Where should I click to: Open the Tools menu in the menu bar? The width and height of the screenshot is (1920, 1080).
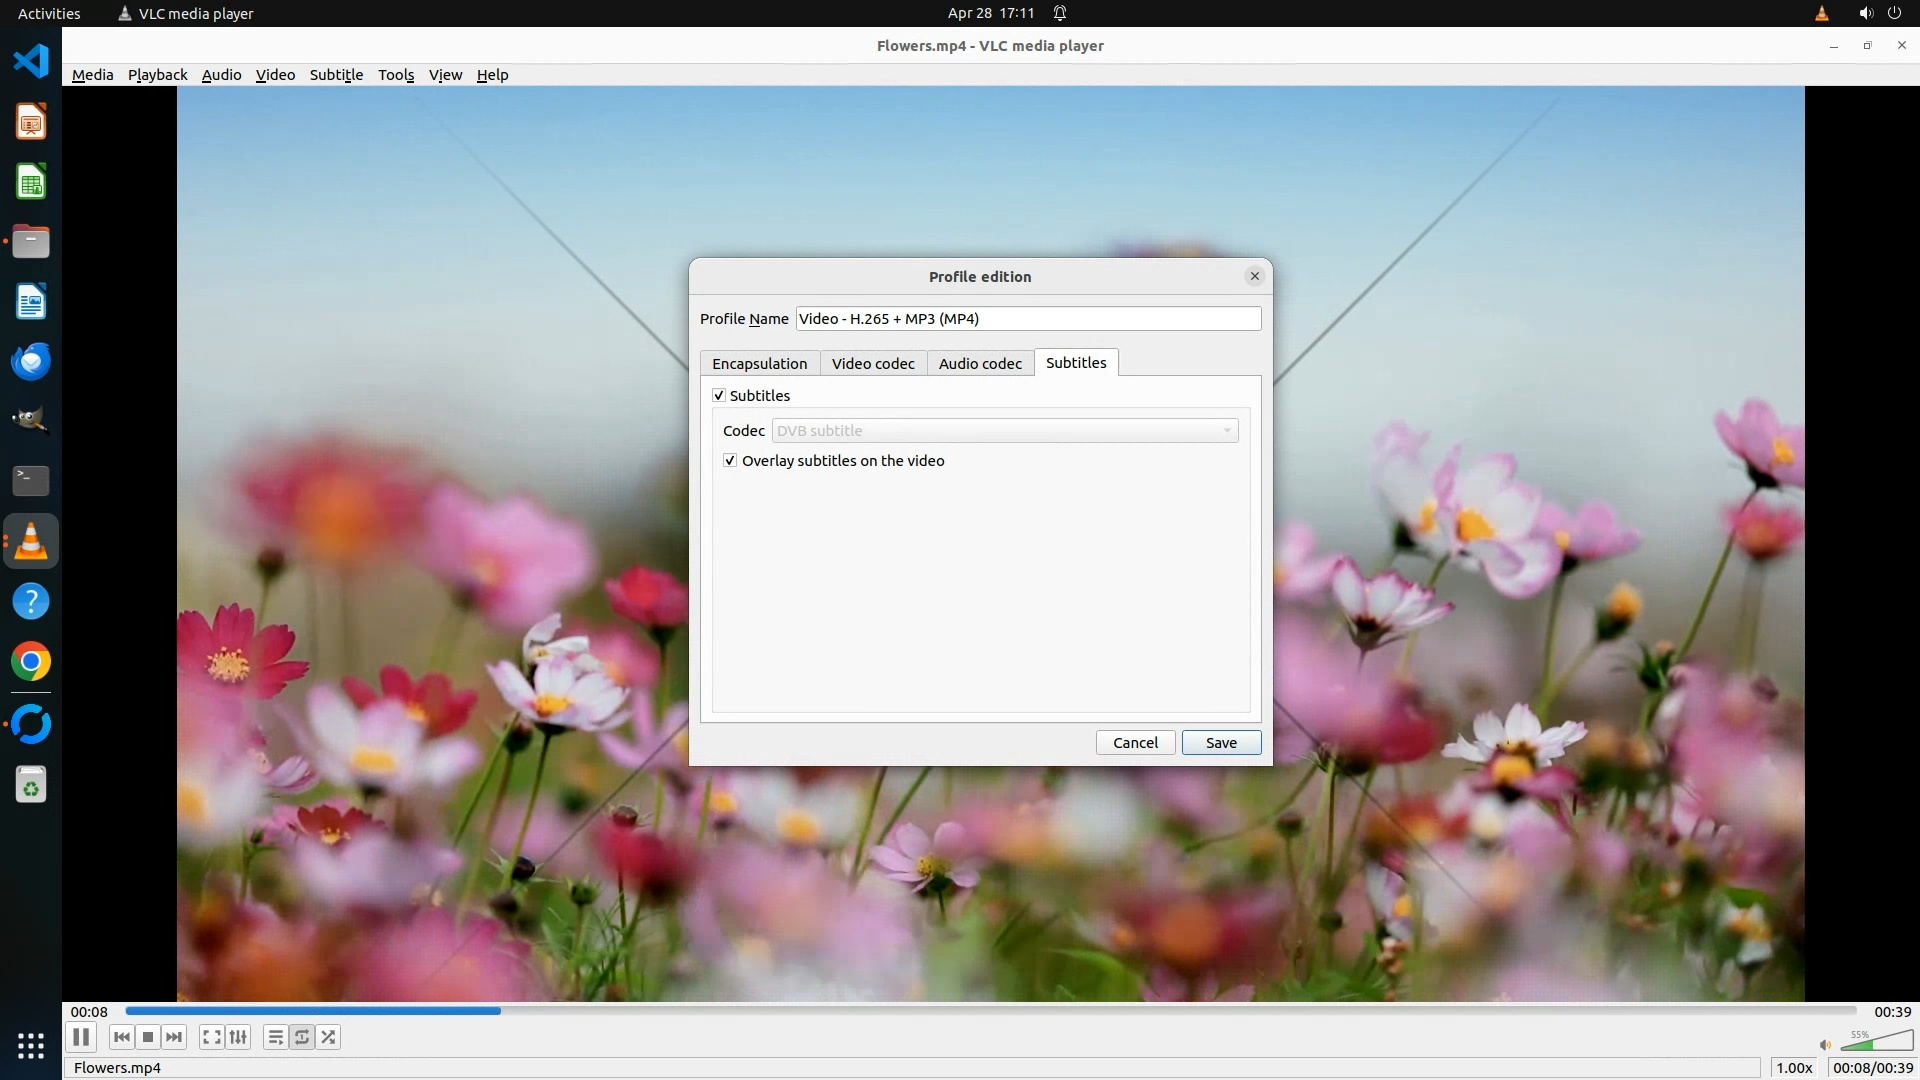(x=396, y=75)
